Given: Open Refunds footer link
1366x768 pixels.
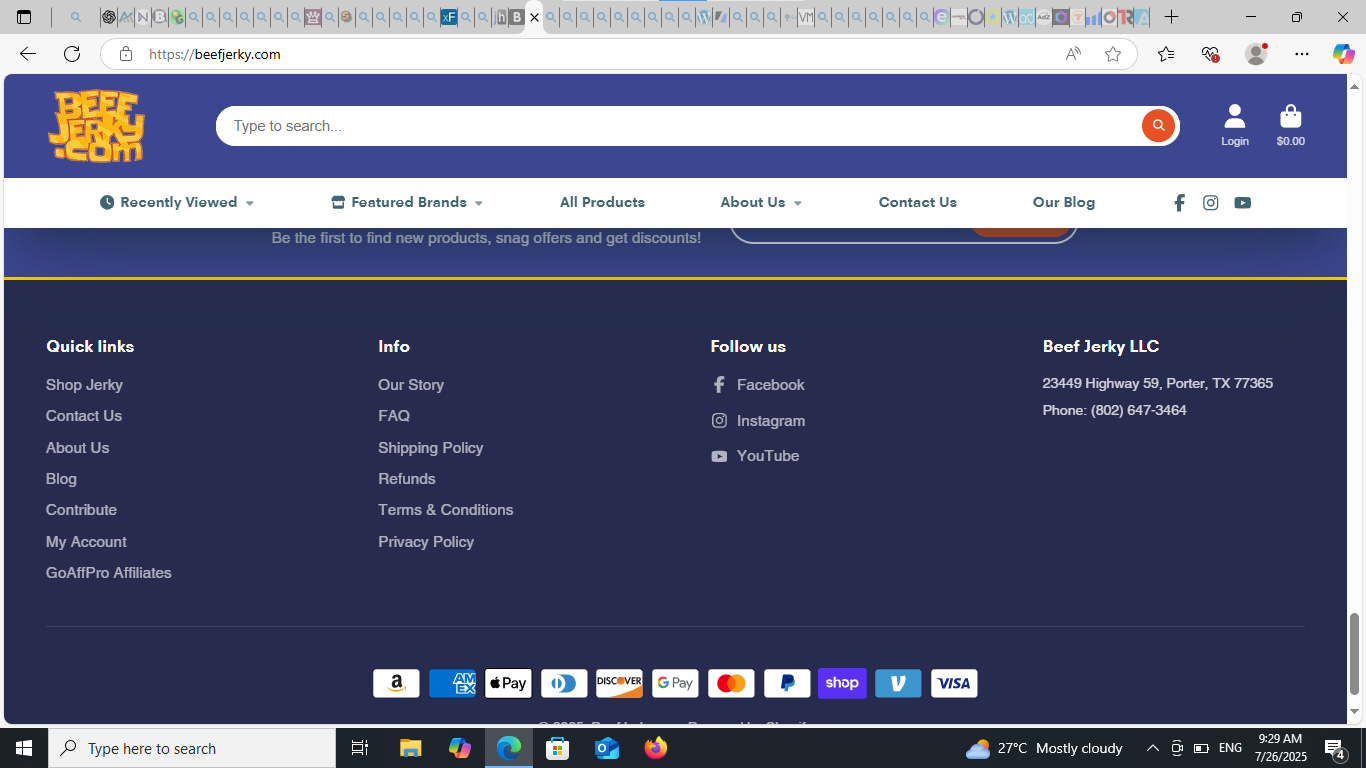Looking at the screenshot, I should (x=407, y=479).
